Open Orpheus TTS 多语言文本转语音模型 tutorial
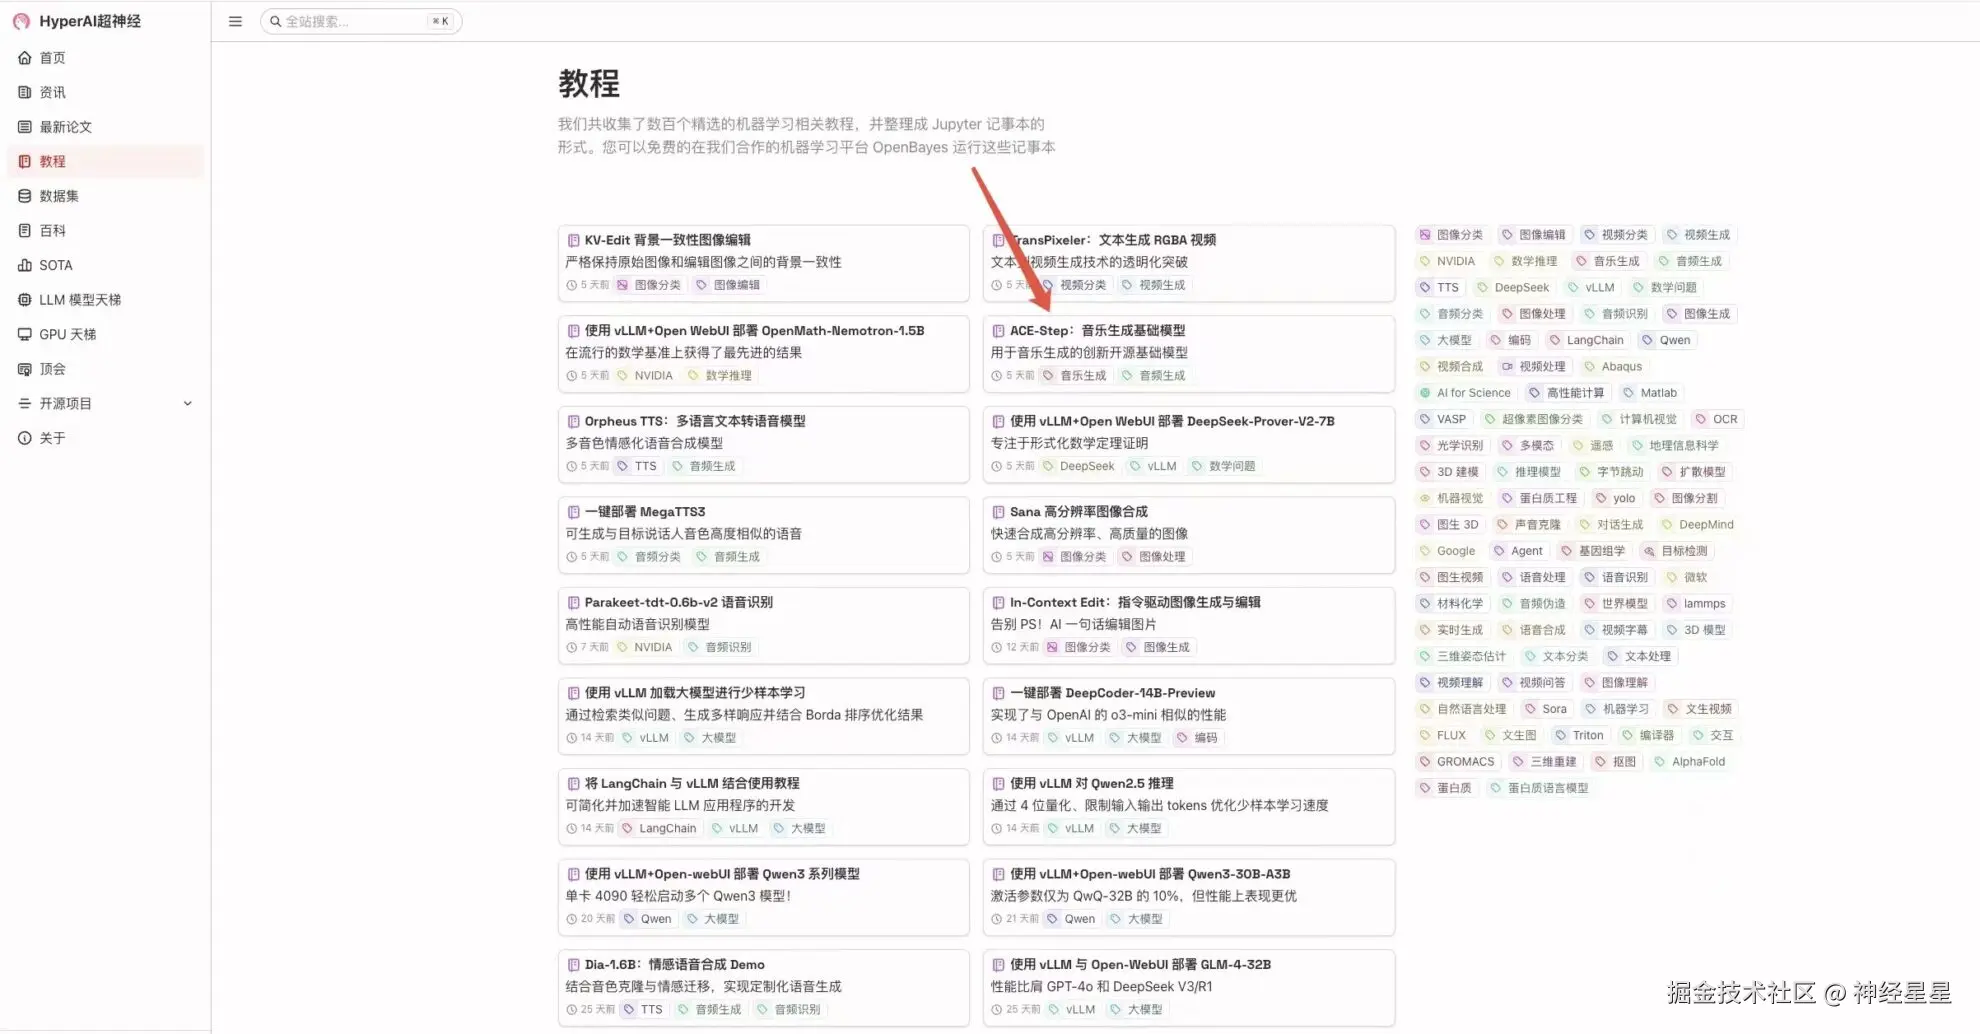This screenshot has height=1034, width=1980. [763, 444]
